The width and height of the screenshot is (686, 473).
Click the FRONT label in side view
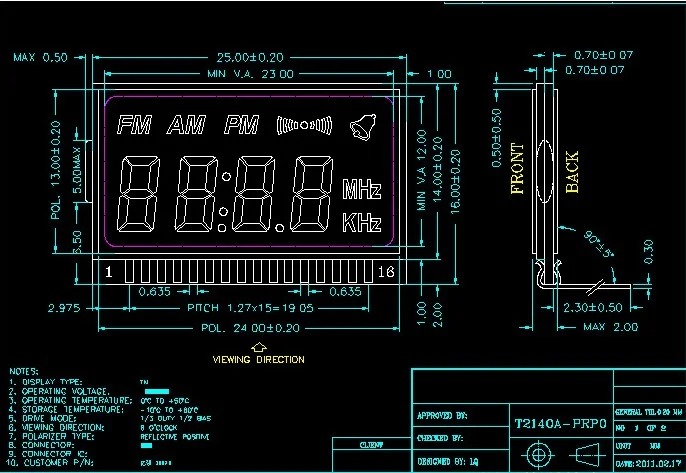(x=517, y=168)
